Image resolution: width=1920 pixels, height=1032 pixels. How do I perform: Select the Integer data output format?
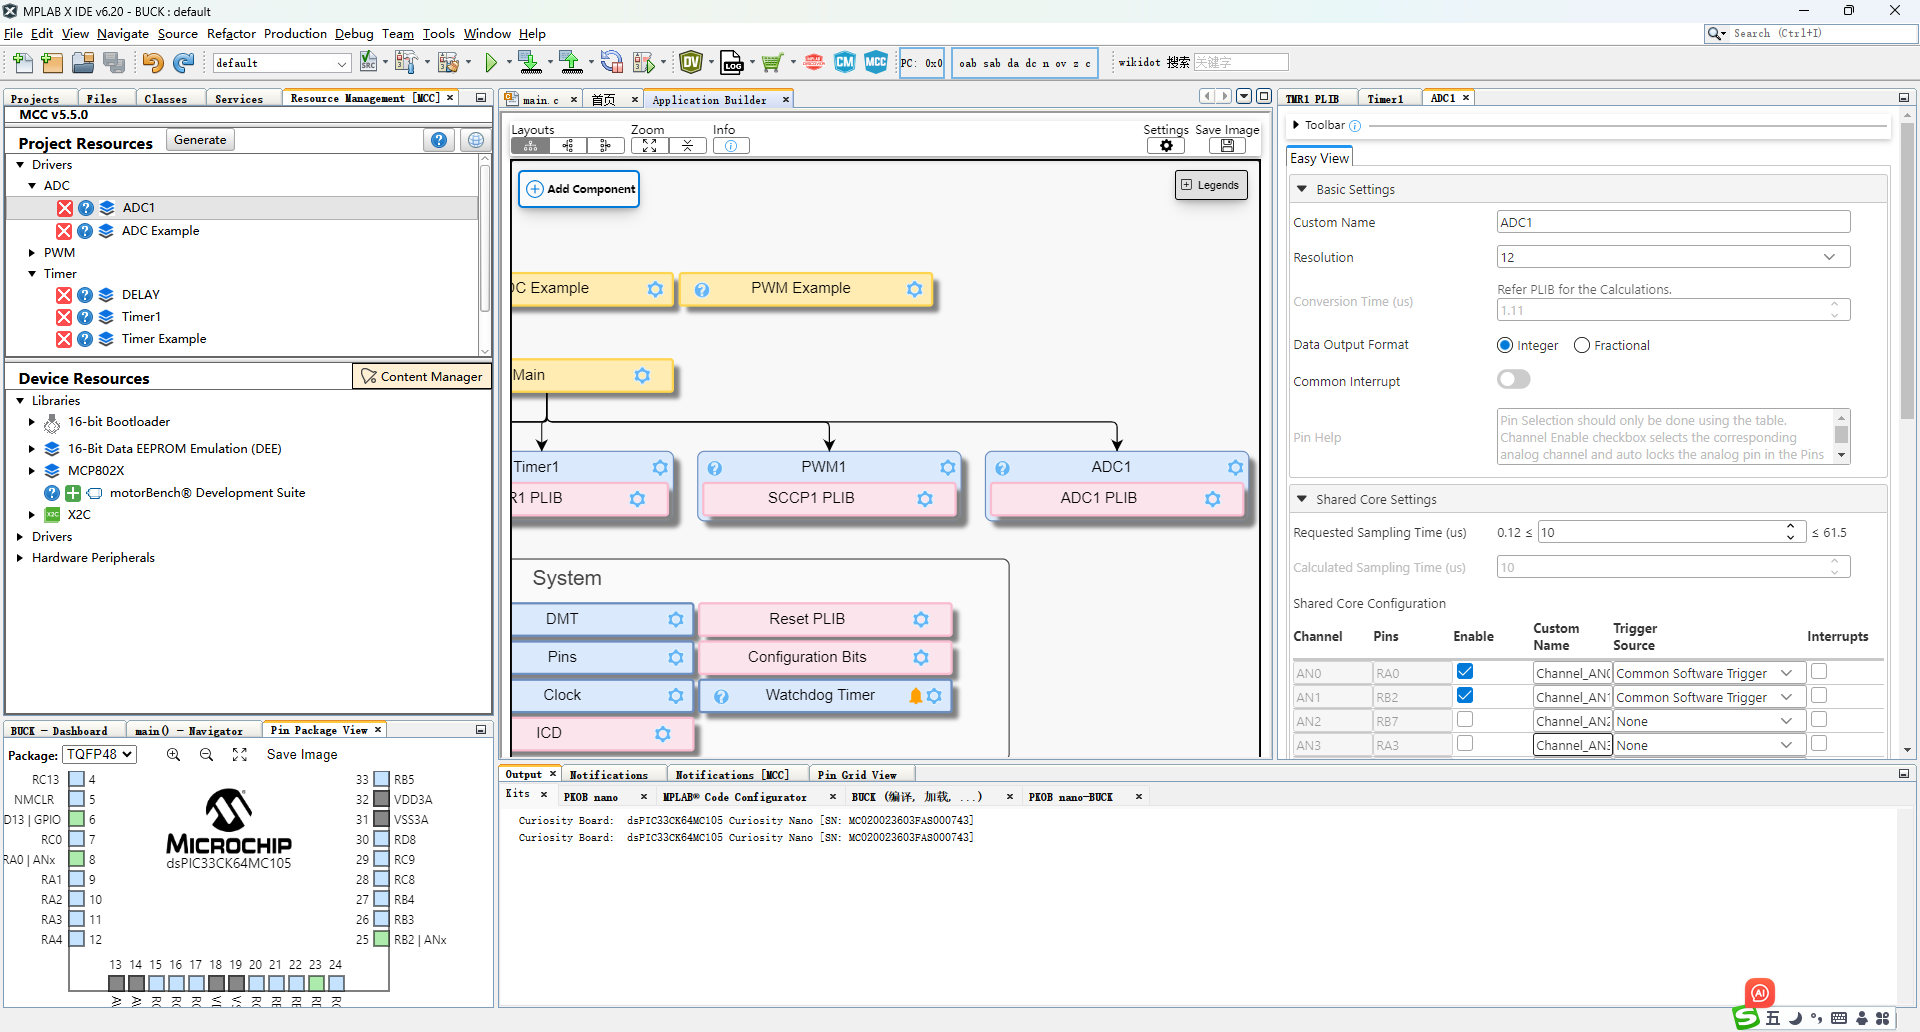coord(1505,345)
